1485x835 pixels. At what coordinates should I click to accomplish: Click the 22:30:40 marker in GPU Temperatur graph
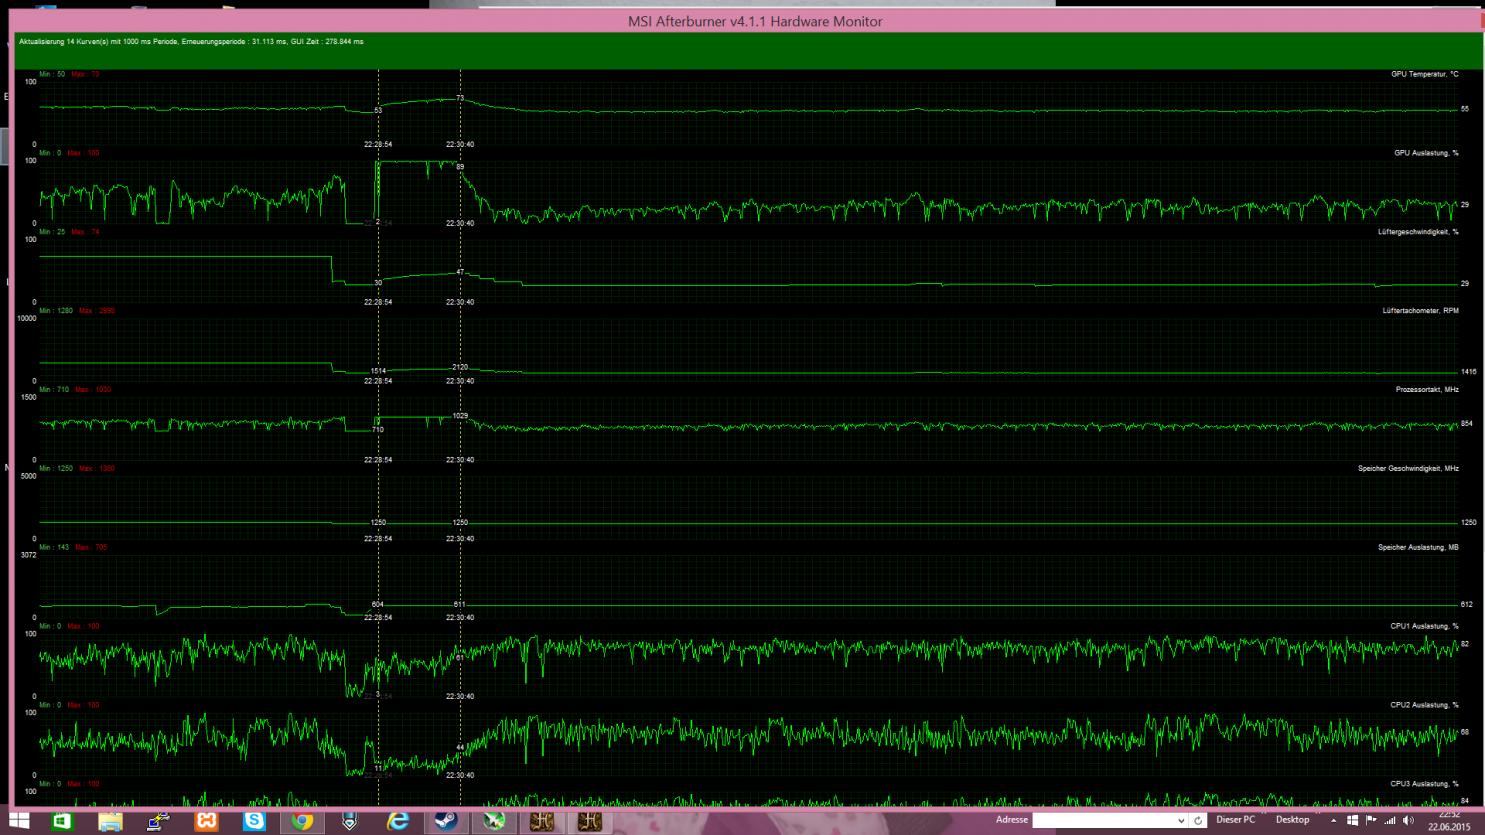click(460, 144)
